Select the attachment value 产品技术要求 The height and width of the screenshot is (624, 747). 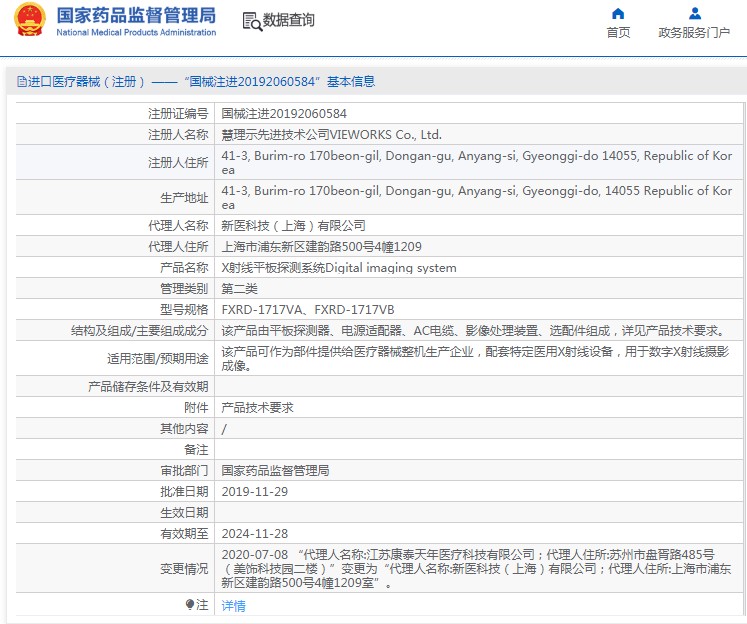coord(257,407)
